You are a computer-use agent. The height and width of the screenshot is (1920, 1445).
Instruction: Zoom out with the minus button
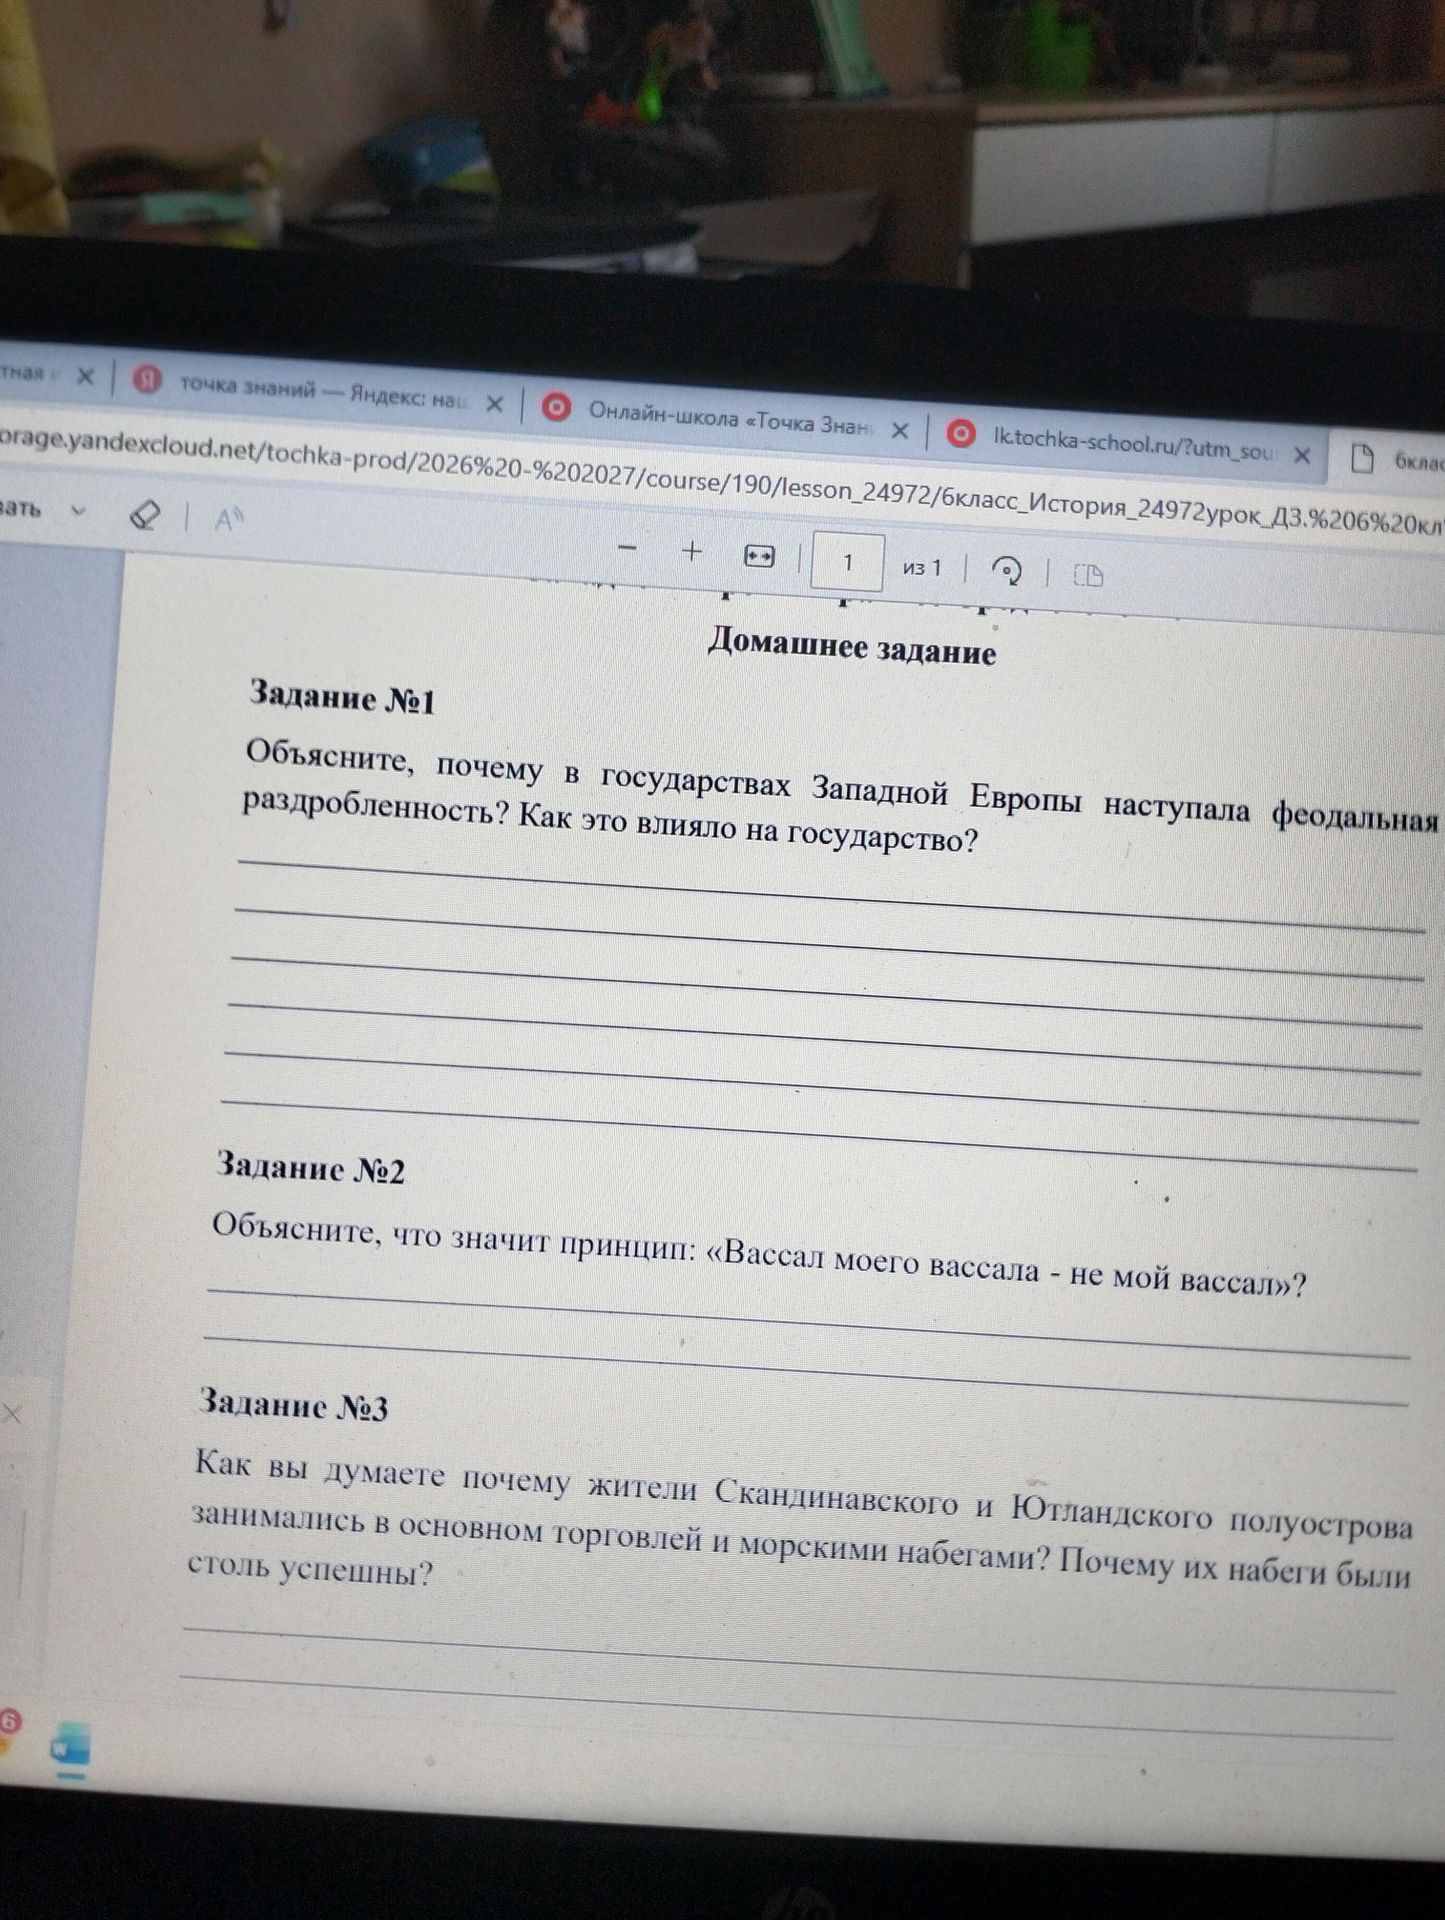pyautogui.click(x=628, y=547)
